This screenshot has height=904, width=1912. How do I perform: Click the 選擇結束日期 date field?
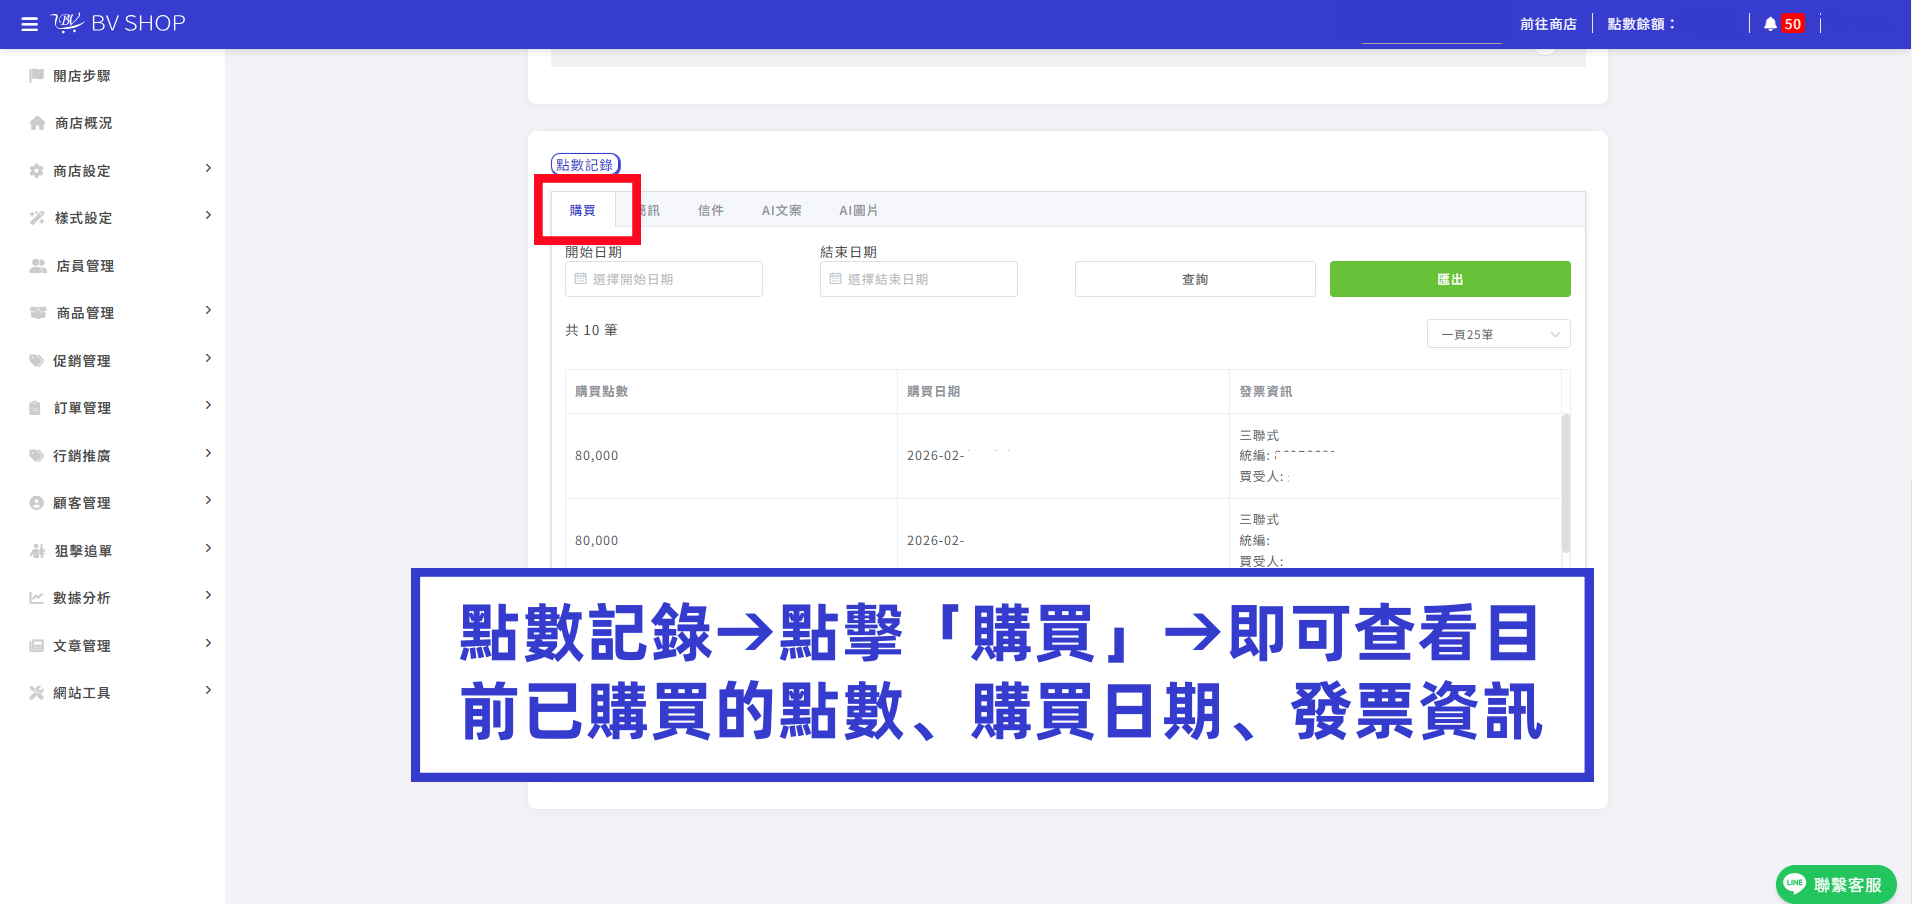click(x=919, y=279)
